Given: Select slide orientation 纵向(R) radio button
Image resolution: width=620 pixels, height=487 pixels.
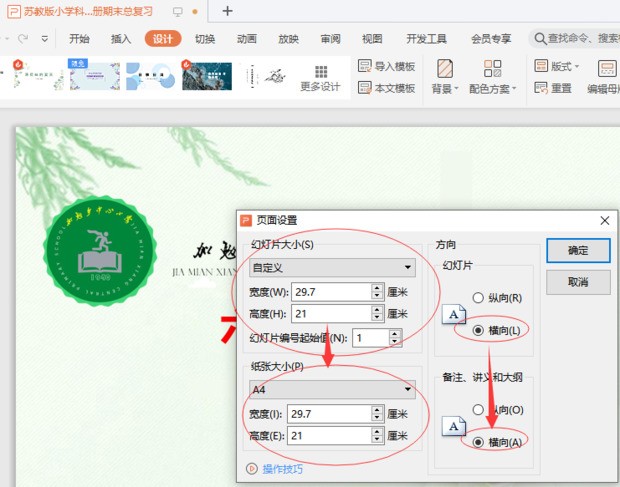Looking at the screenshot, I should tap(478, 298).
